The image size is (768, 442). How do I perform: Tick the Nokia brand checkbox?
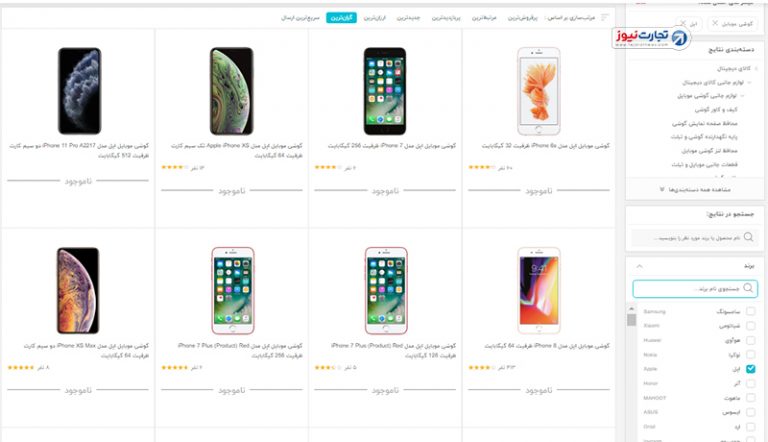[x=750, y=354]
